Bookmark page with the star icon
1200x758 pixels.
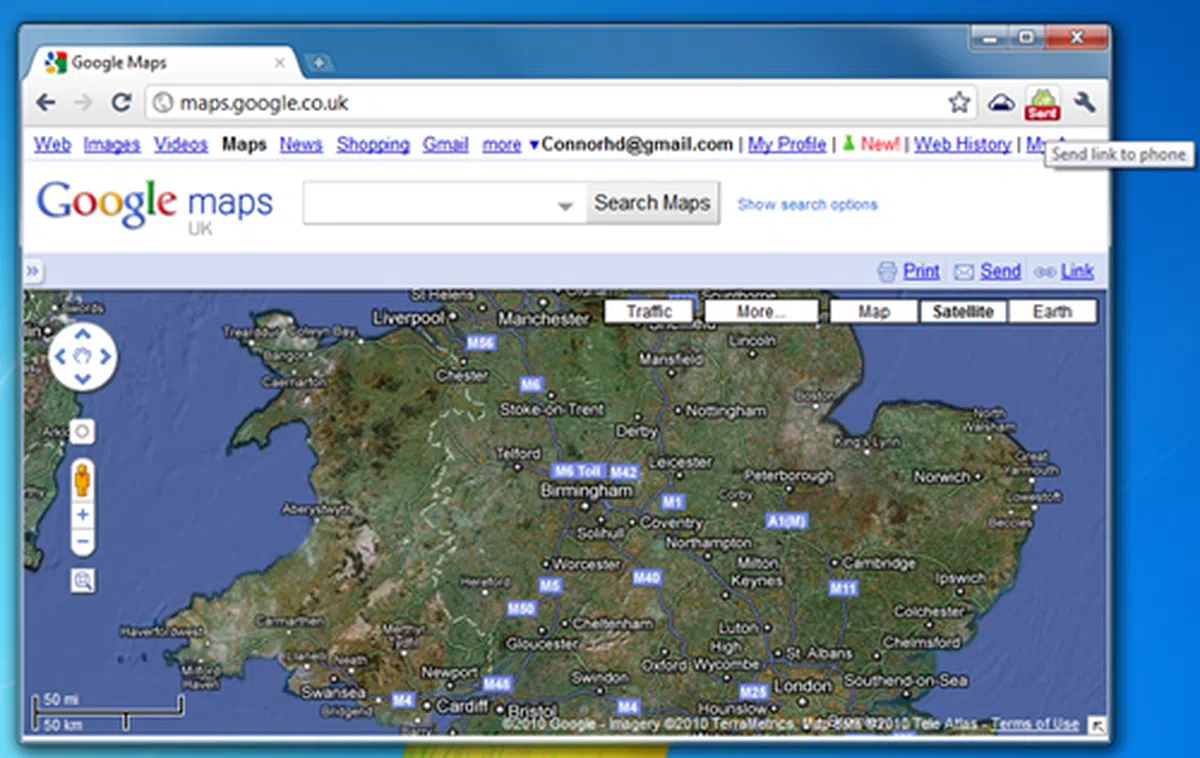click(959, 102)
